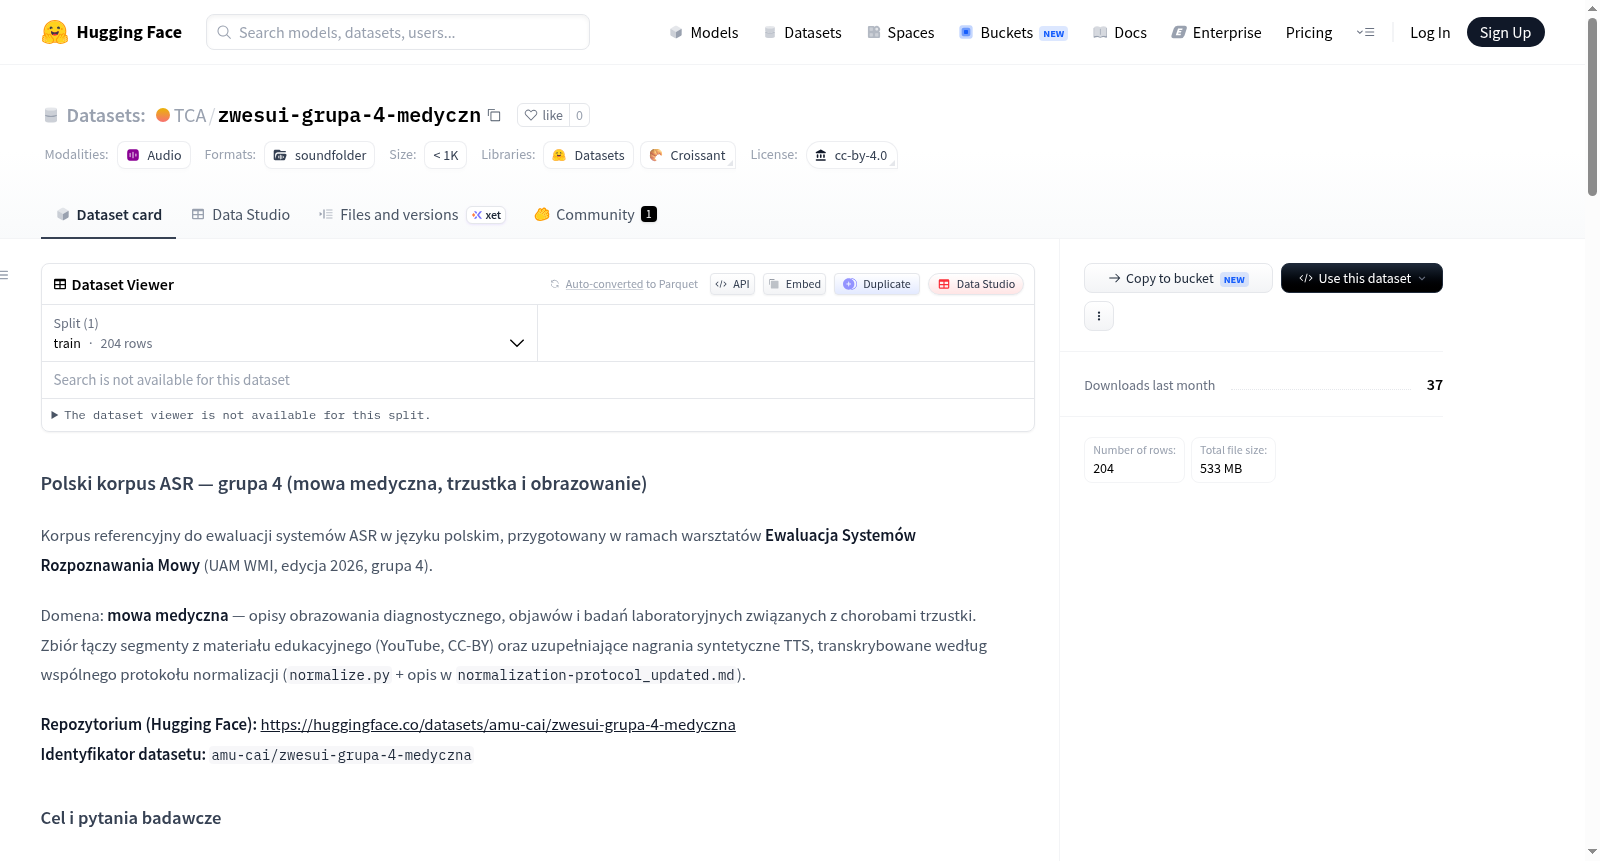The width and height of the screenshot is (1600, 861).
Task: Copy the dataset name with the copy icon
Action: pos(494,115)
